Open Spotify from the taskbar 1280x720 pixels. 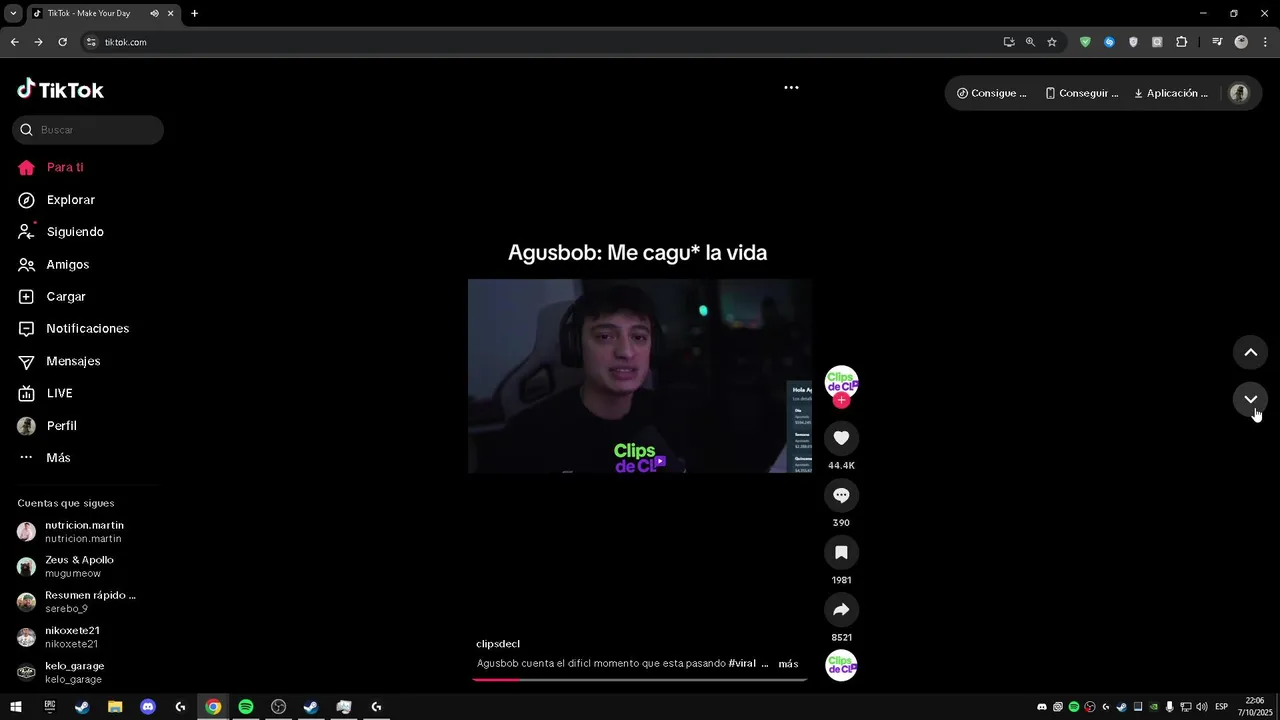[246, 707]
